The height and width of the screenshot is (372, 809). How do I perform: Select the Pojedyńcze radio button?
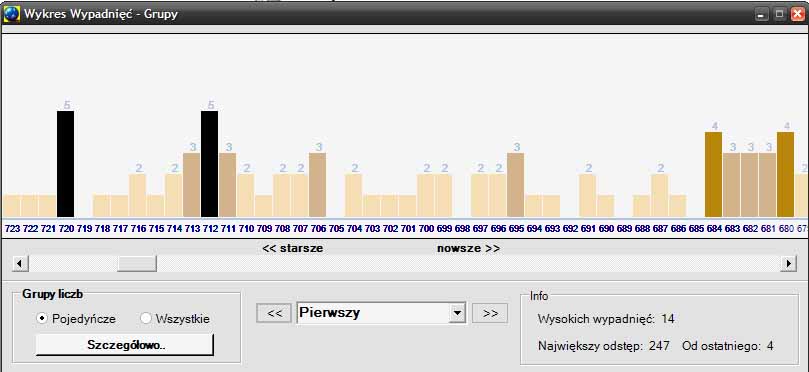pyautogui.click(x=42, y=318)
